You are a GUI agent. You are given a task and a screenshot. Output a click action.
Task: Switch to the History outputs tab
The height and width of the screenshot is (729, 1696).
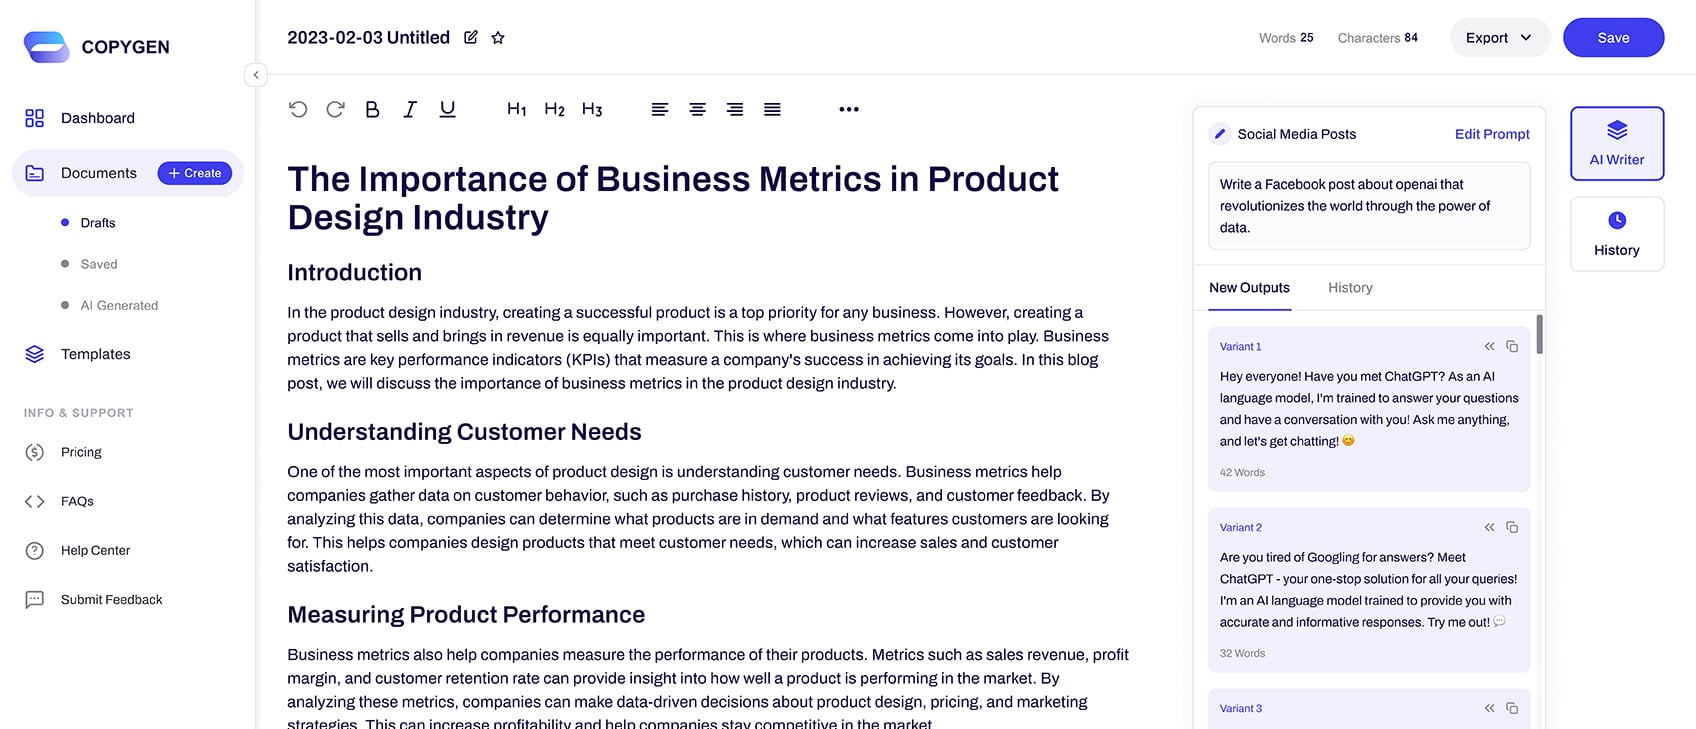coord(1350,288)
